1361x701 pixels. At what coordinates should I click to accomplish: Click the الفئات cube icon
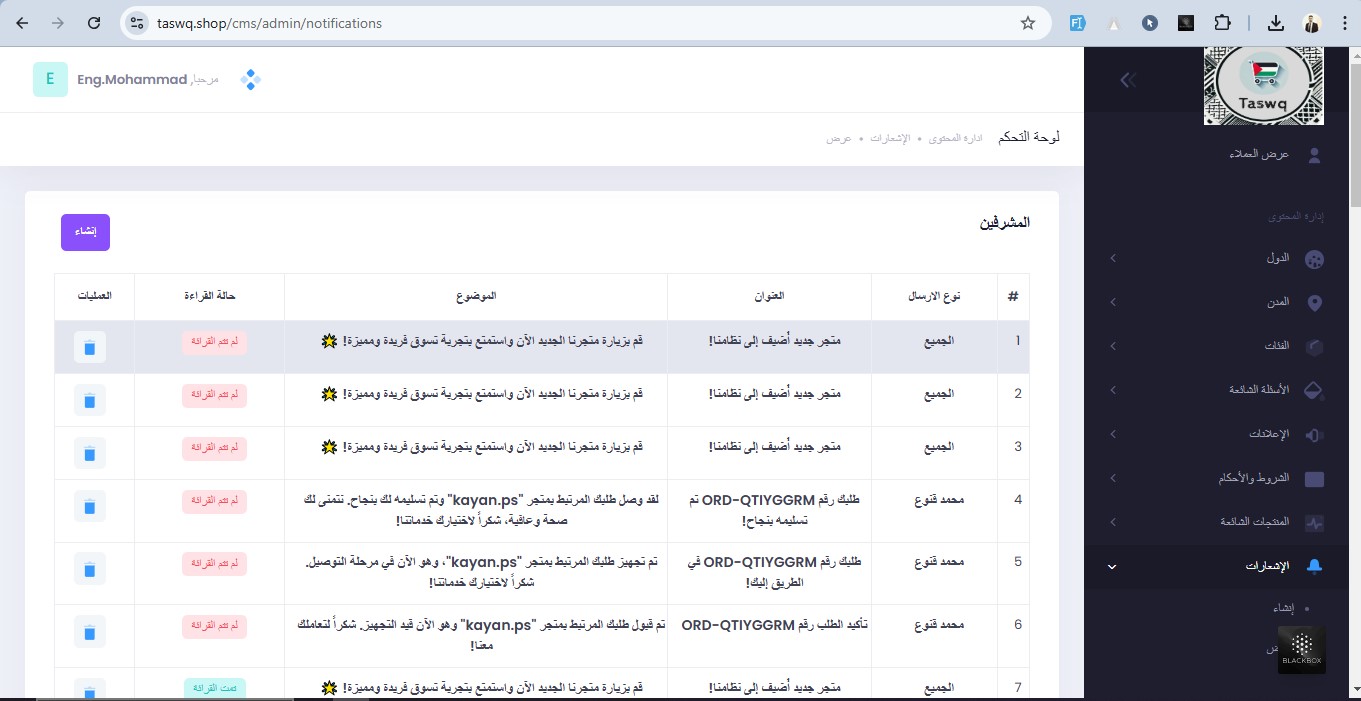1314,347
